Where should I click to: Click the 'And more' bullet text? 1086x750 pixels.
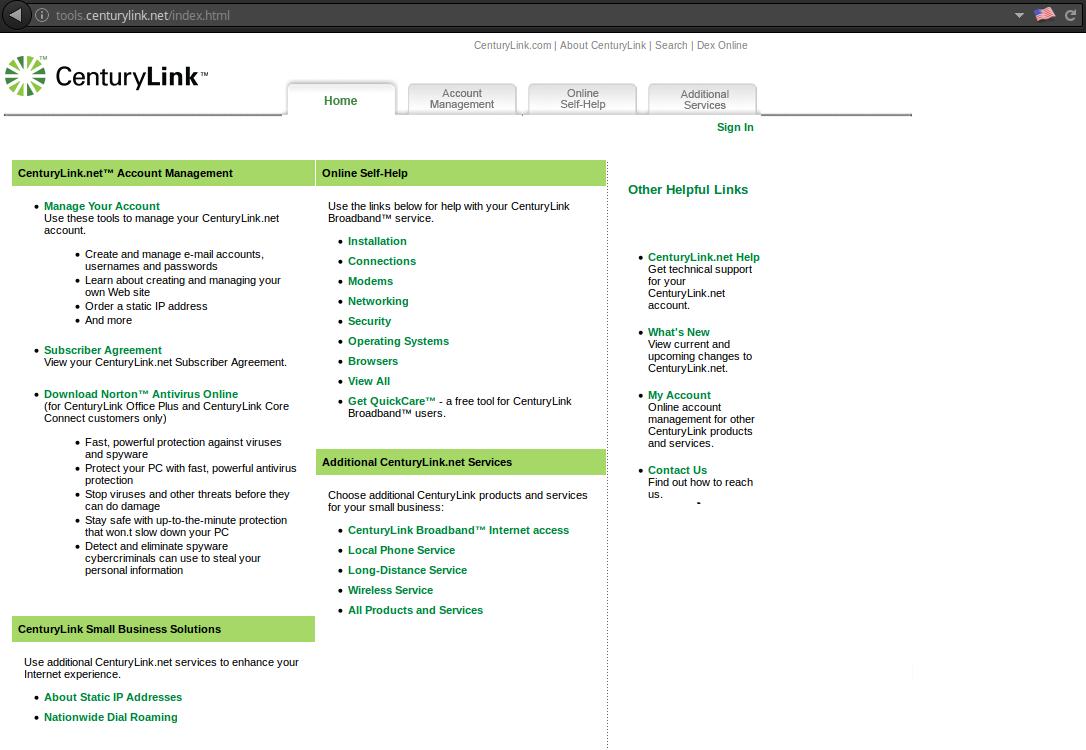tap(109, 320)
